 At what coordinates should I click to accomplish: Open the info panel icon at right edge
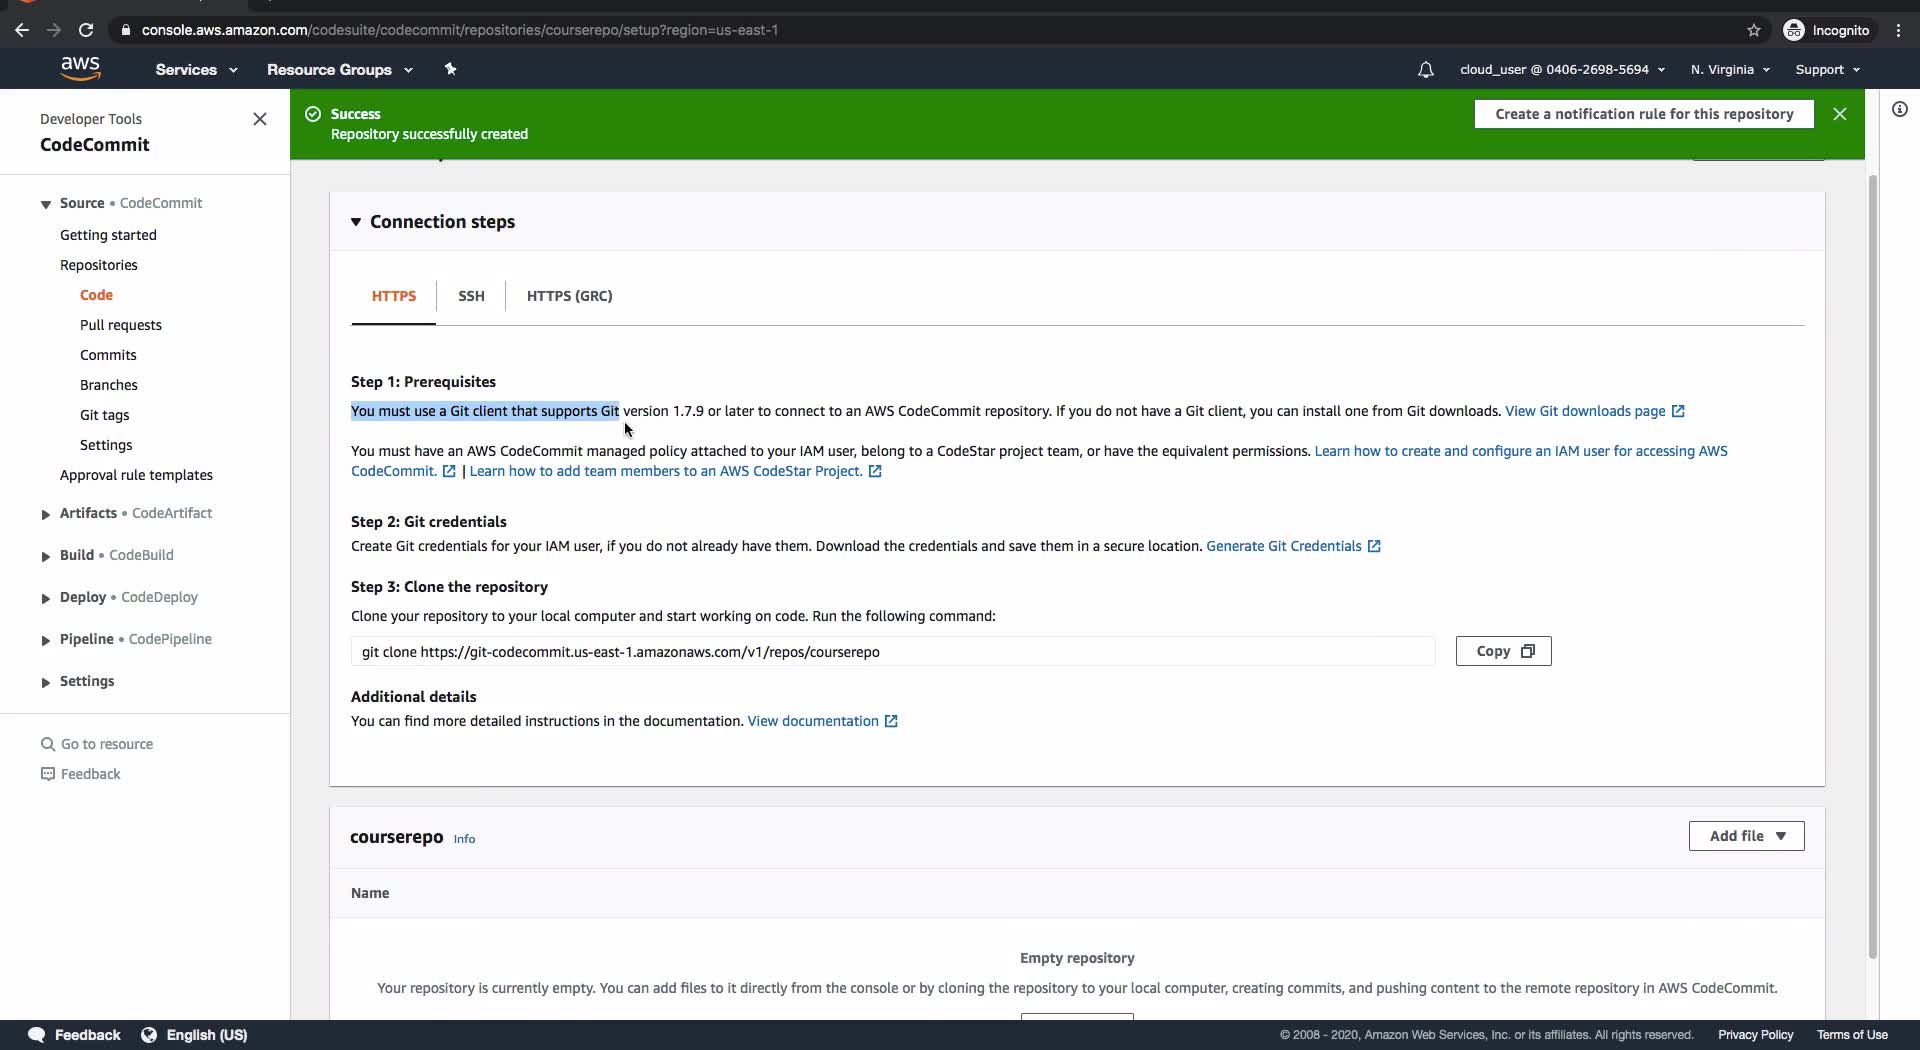tap(1899, 109)
